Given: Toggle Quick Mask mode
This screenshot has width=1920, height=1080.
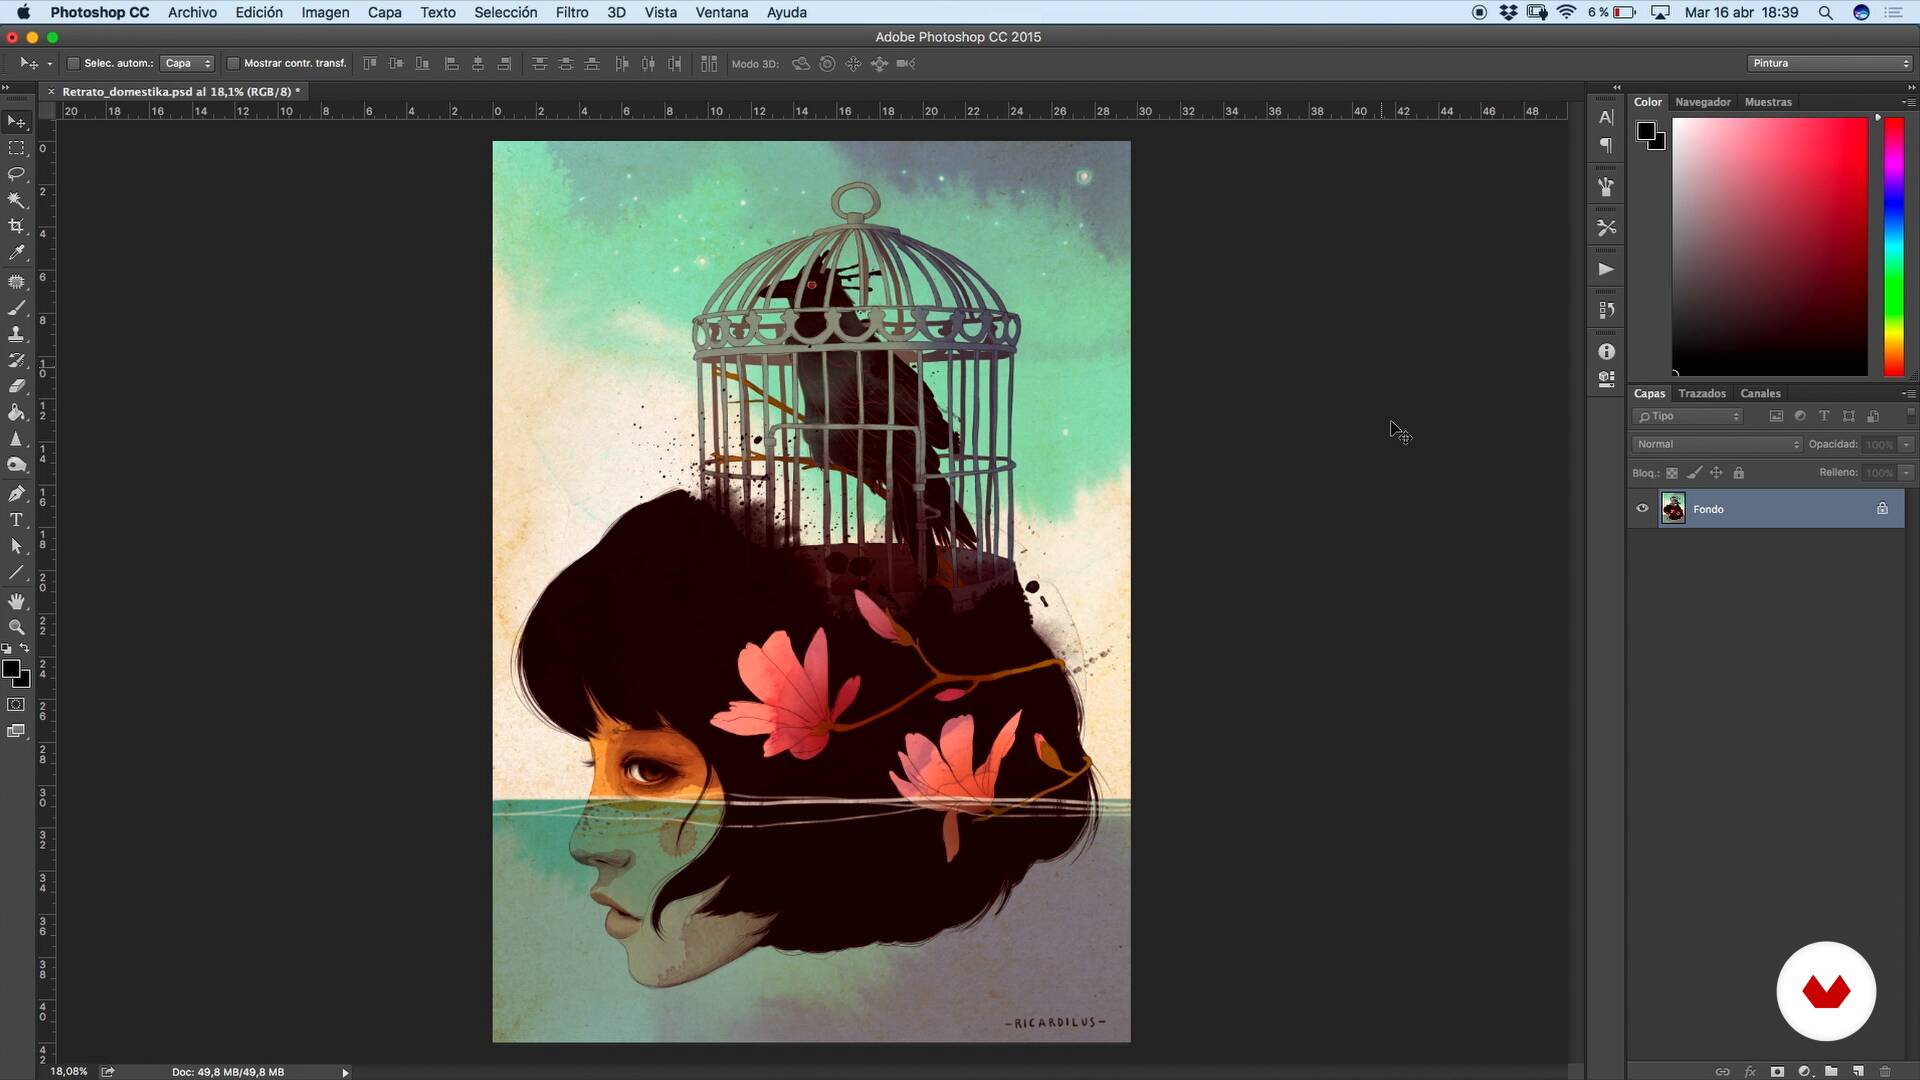Looking at the screenshot, I should click(x=16, y=705).
